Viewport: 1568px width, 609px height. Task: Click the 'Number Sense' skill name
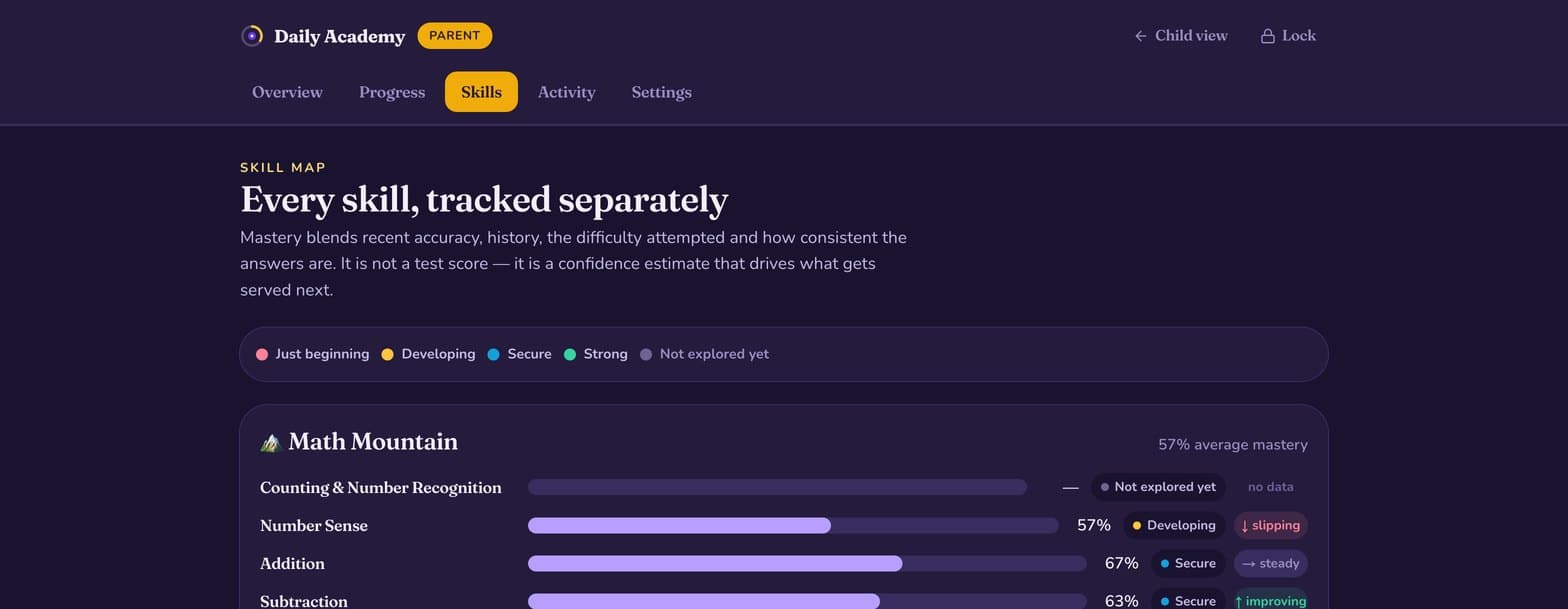(x=314, y=526)
